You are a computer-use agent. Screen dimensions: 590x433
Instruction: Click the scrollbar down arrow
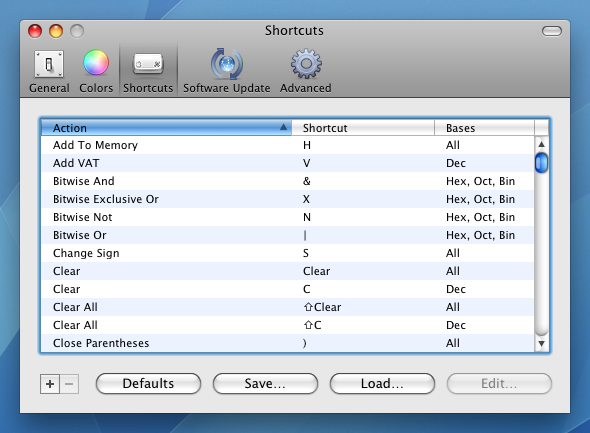click(541, 343)
